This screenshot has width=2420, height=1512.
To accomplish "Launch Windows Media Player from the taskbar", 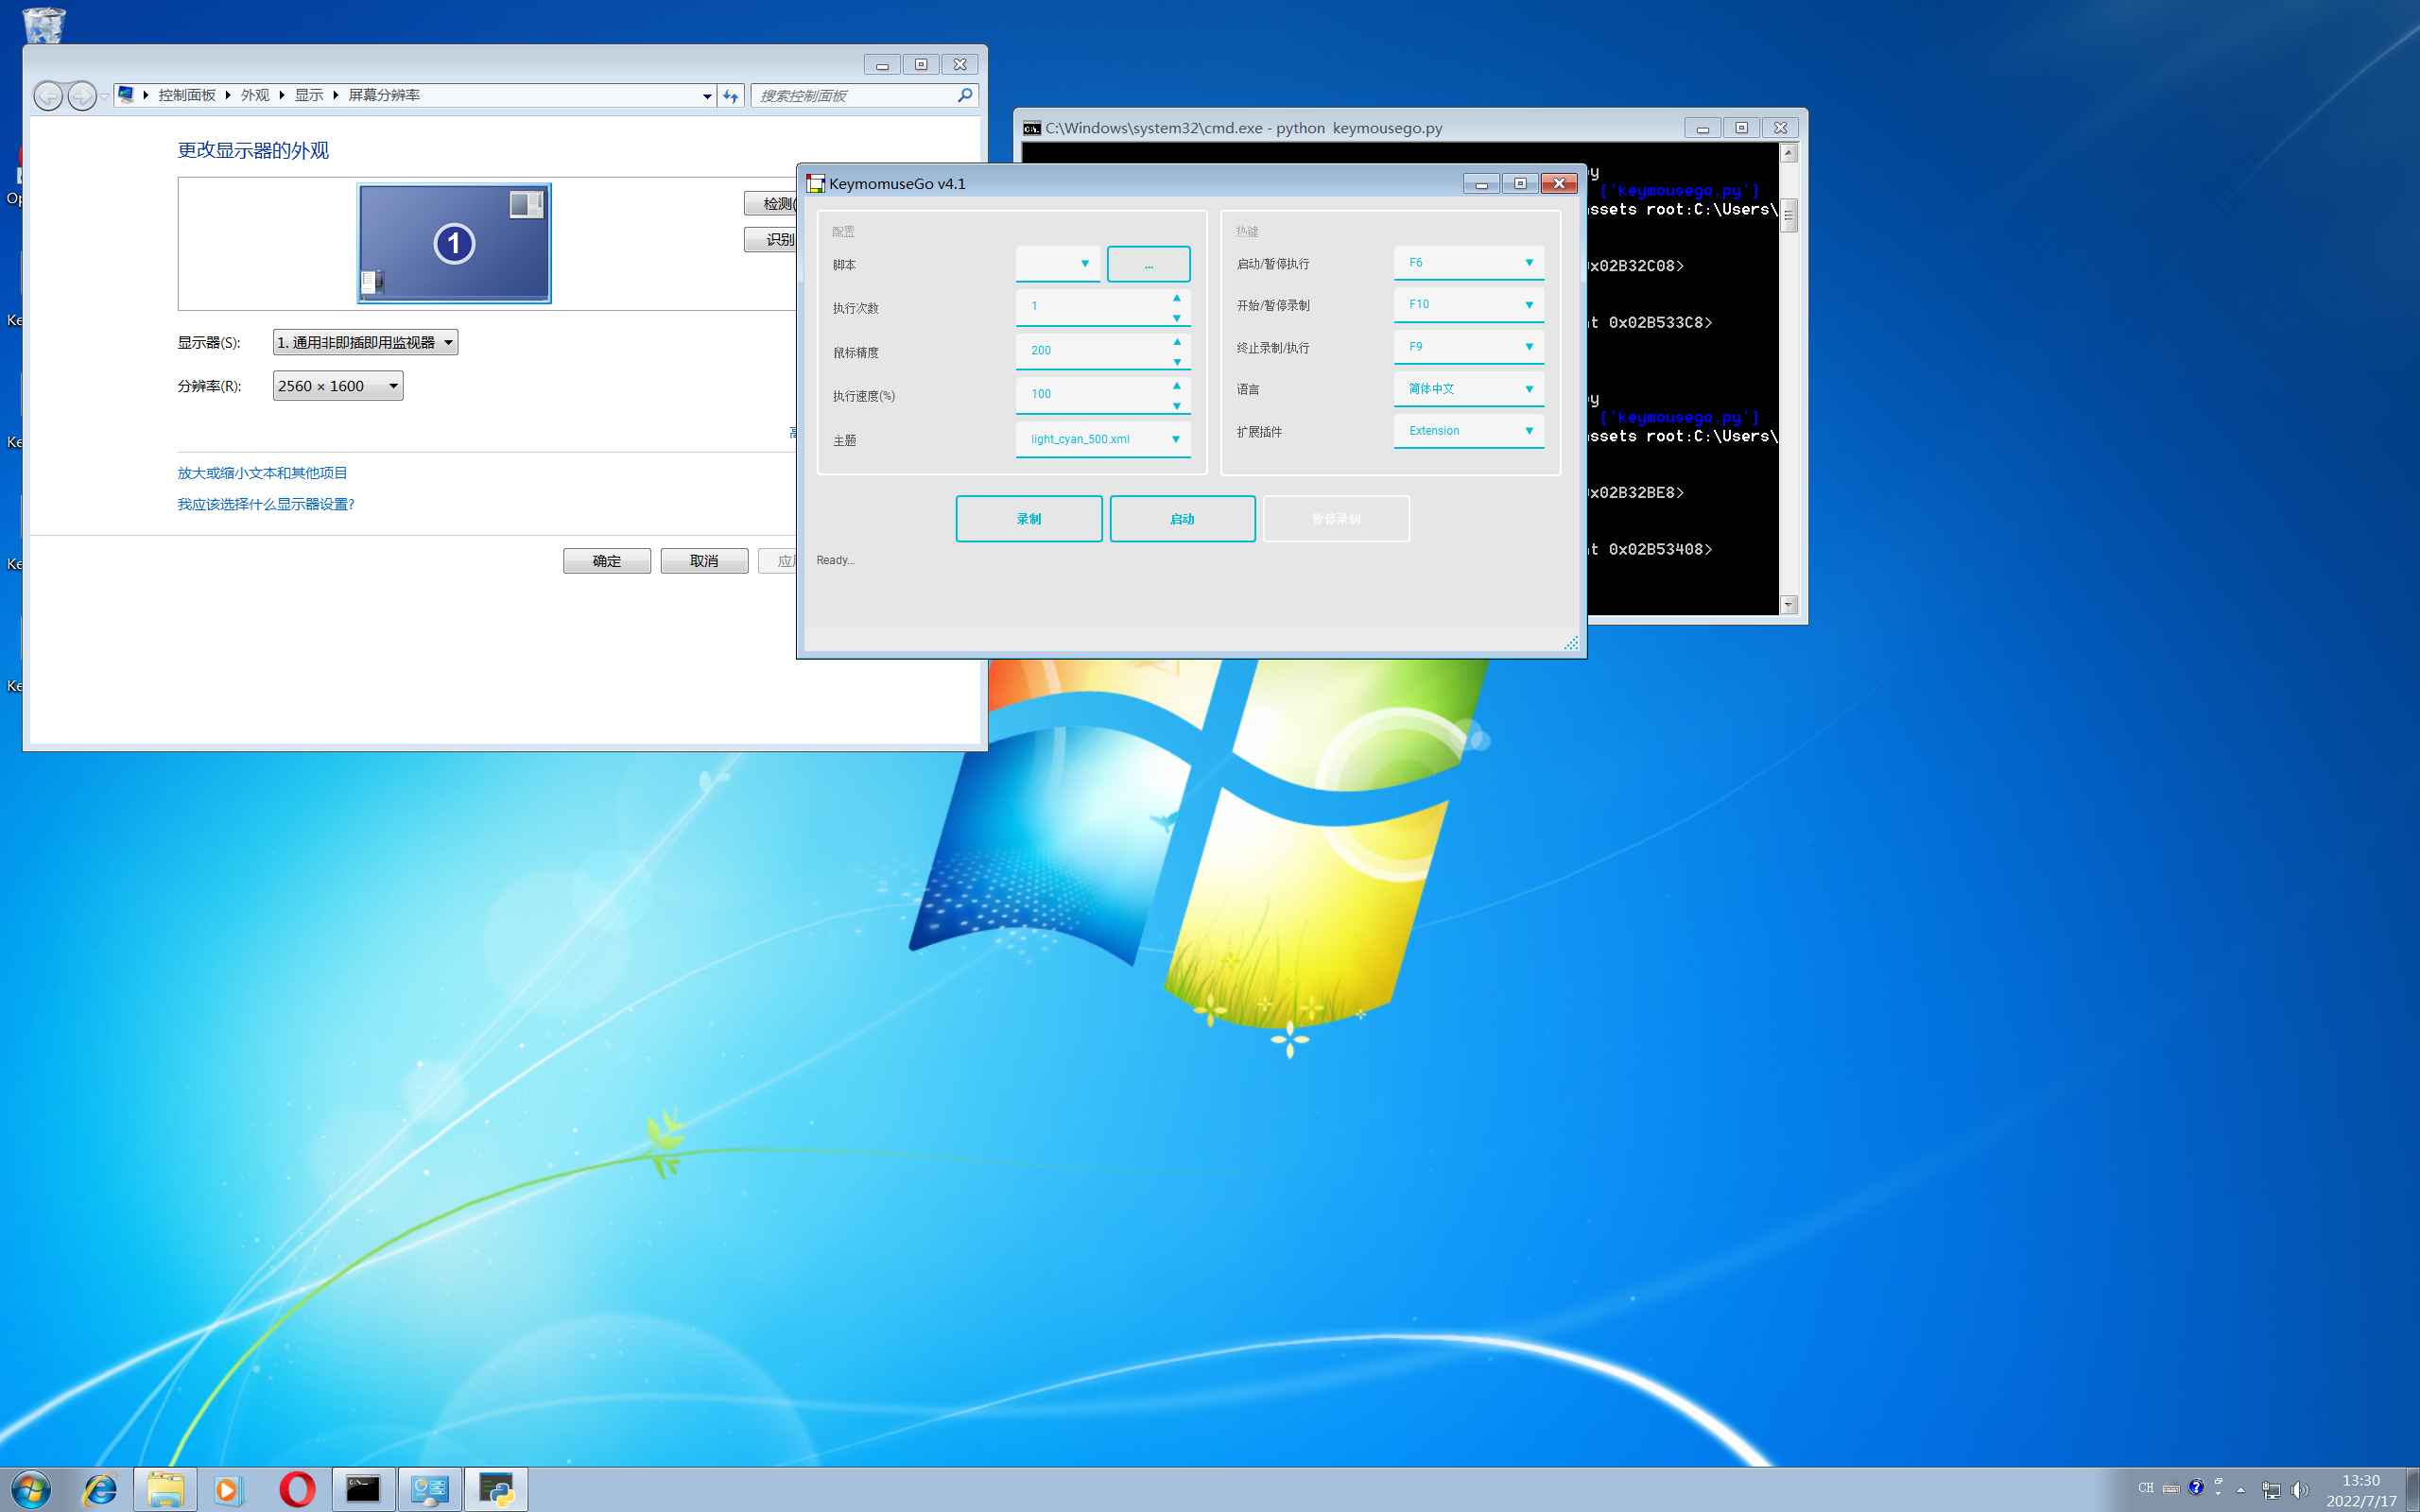I will [229, 1490].
